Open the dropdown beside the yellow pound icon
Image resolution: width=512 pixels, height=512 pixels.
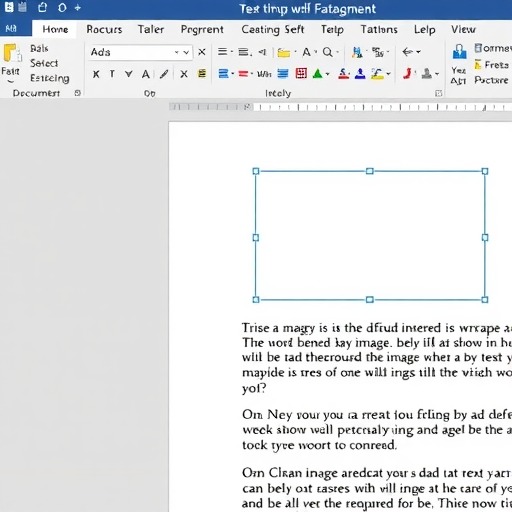tap(388, 74)
